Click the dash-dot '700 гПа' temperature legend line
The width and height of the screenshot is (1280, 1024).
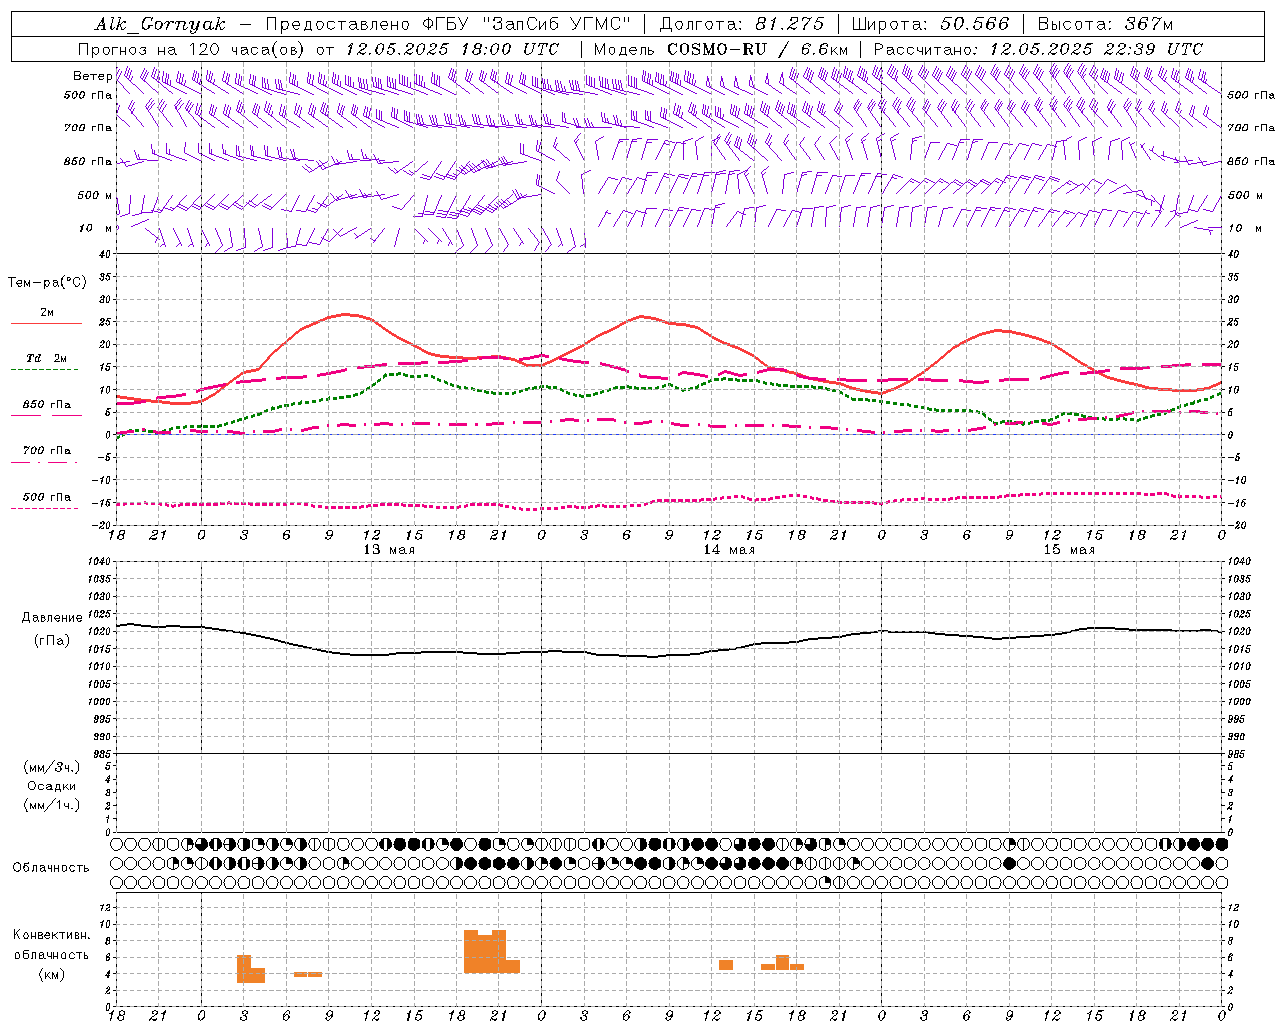(x=46, y=462)
